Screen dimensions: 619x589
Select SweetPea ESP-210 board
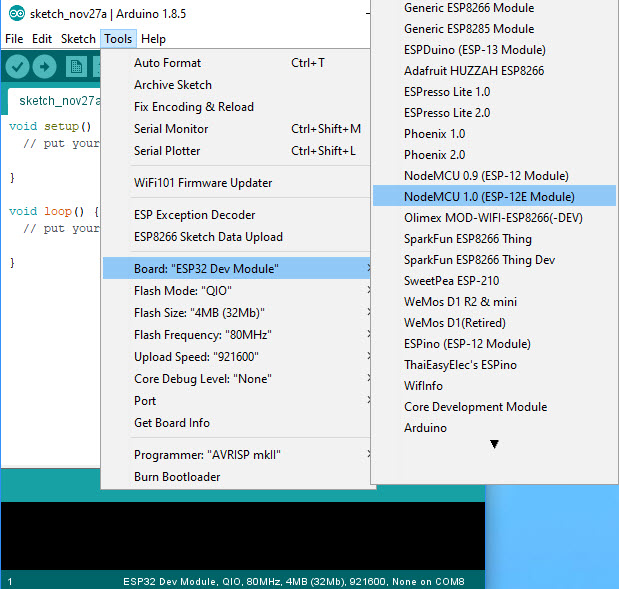pyautogui.click(x=494, y=281)
